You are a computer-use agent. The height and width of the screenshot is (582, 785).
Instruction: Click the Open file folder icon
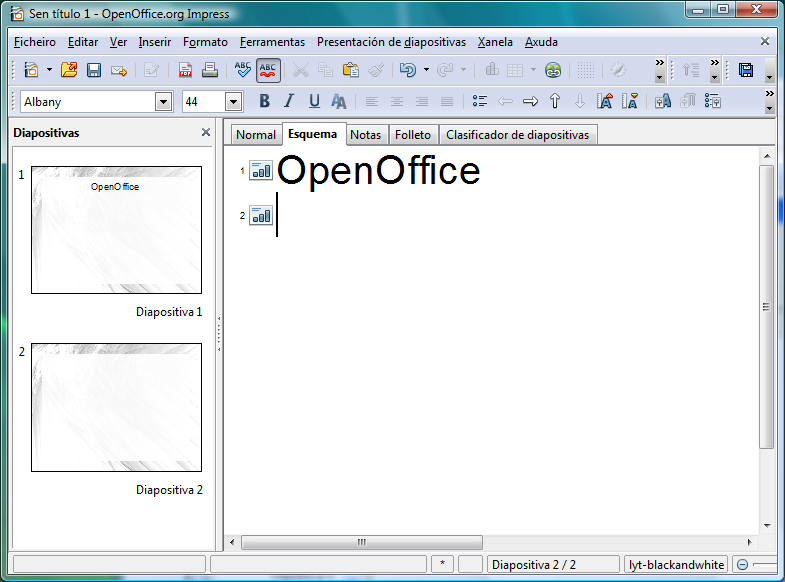pyautogui.click(x=69, y=70)
